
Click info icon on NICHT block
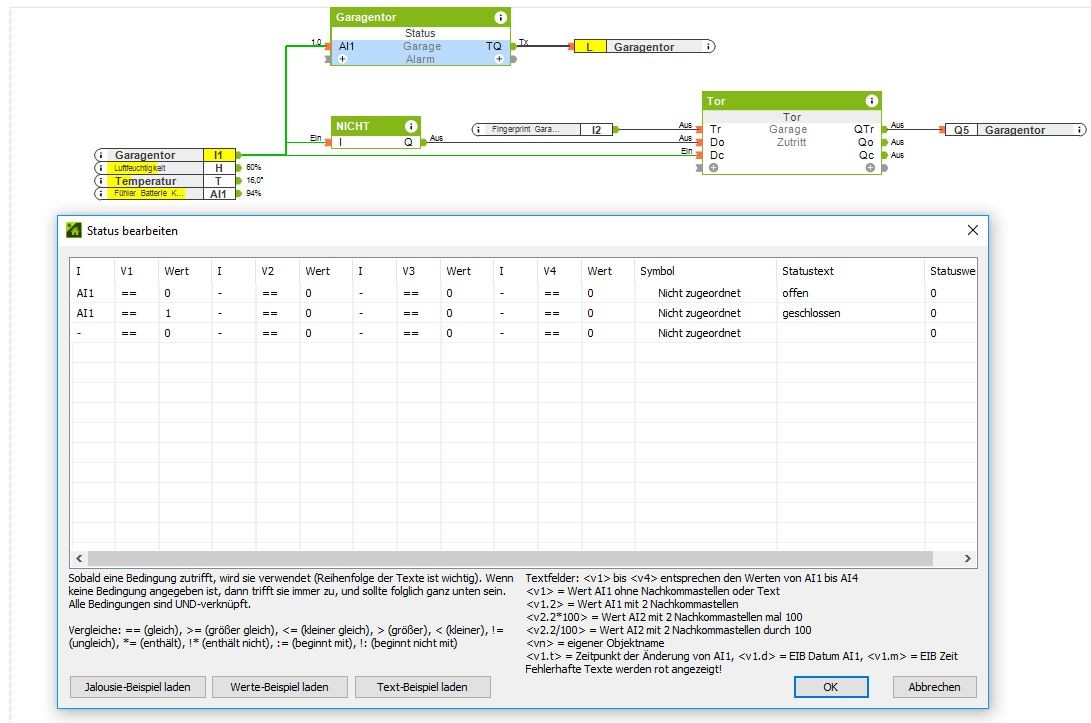pyautogui.click(x=411, y=126)
